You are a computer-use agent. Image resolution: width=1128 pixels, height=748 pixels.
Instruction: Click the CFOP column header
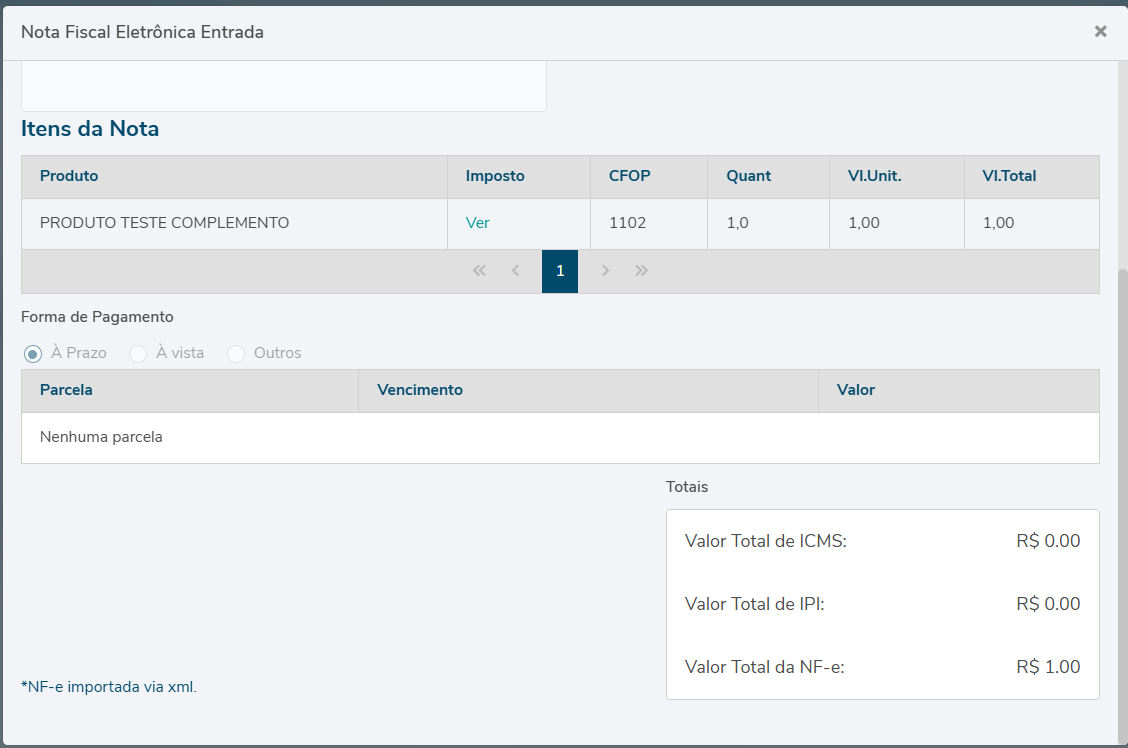629,176
